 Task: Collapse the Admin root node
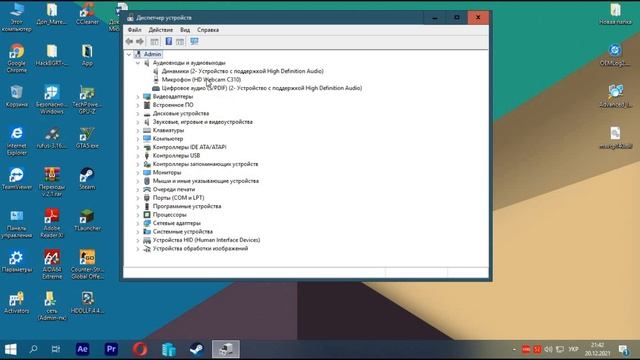[x=129, y=54]
